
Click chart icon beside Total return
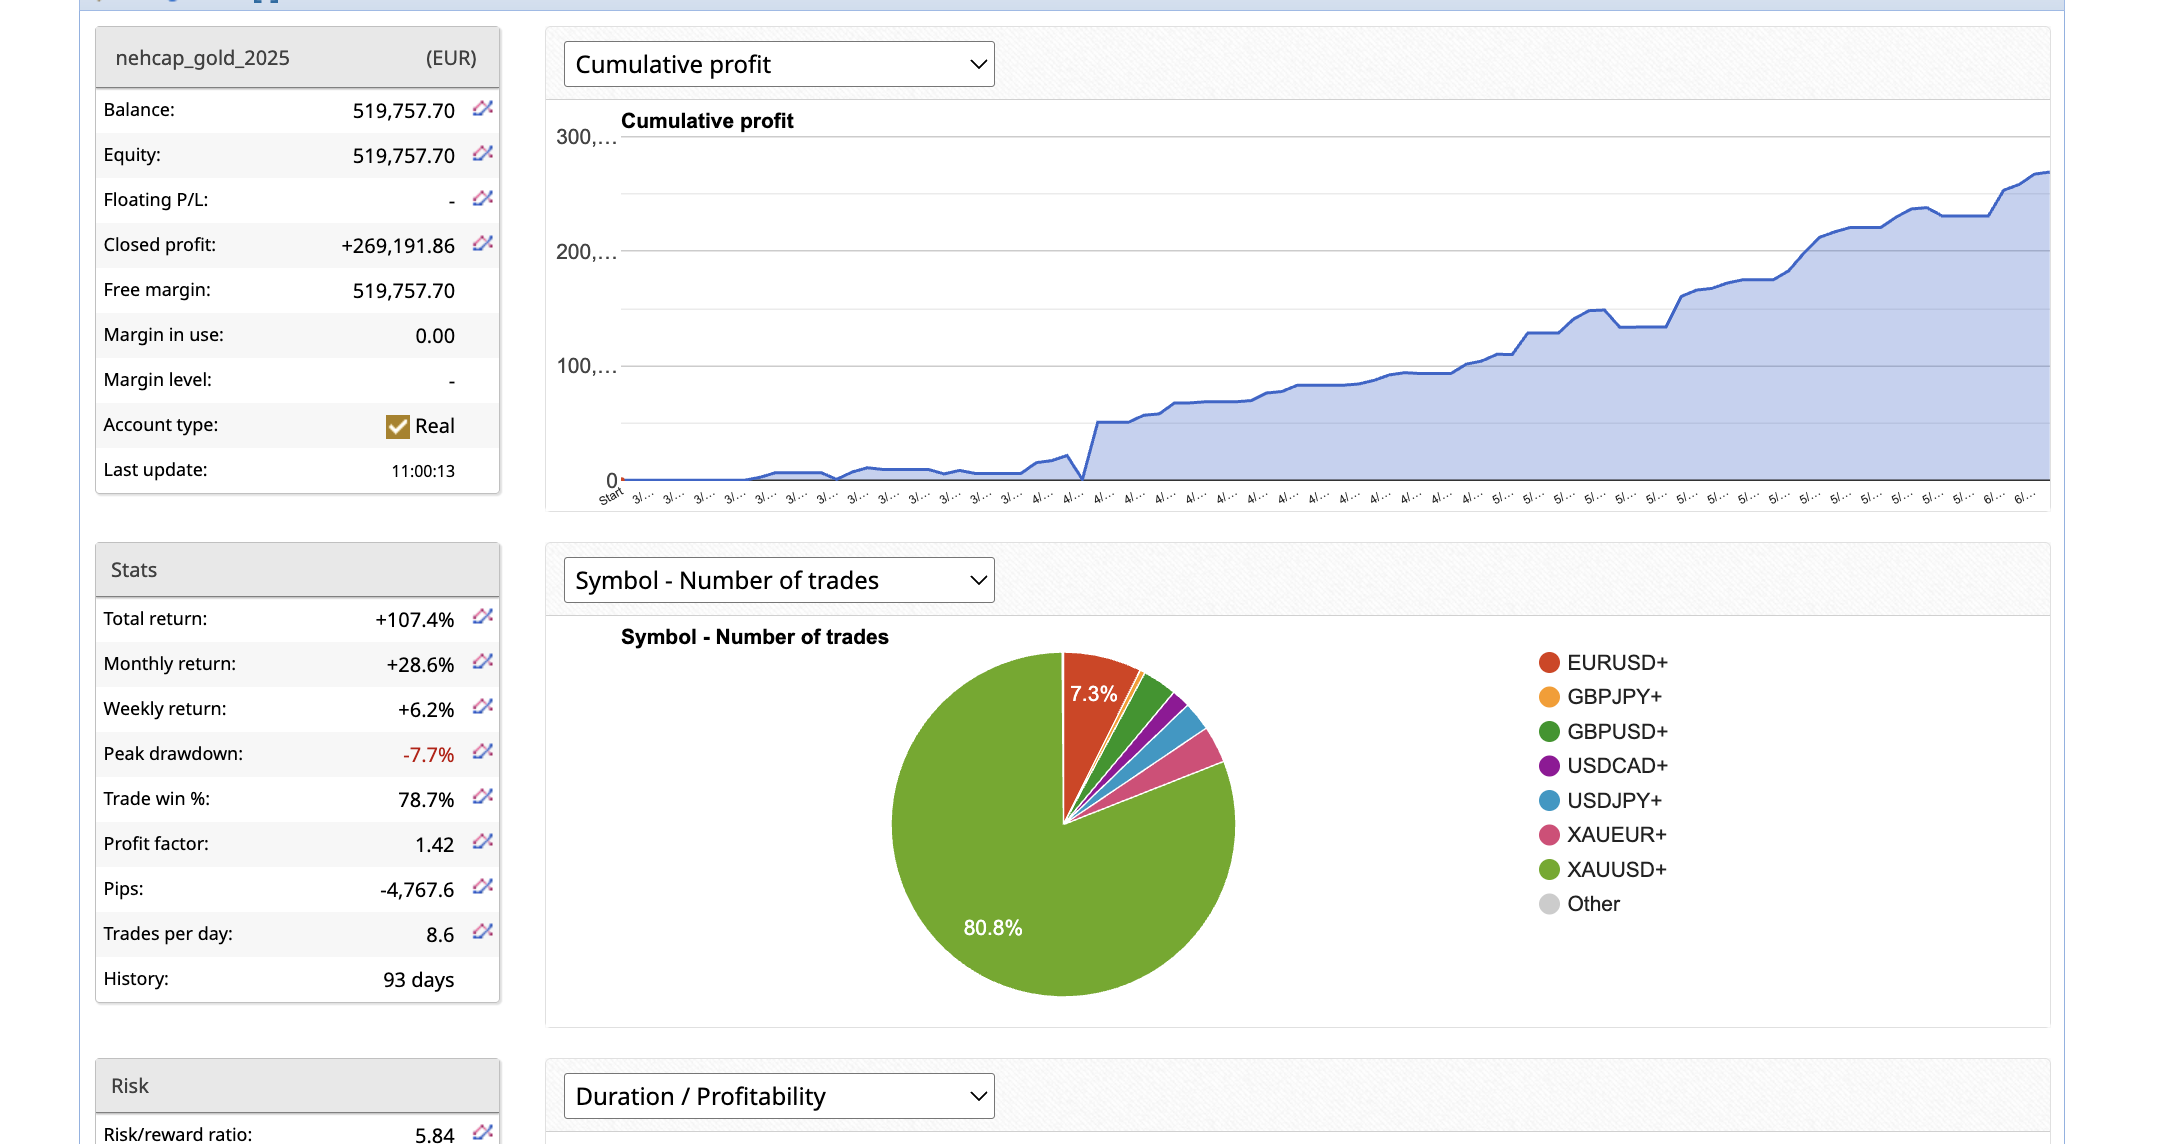pos(483,616)
